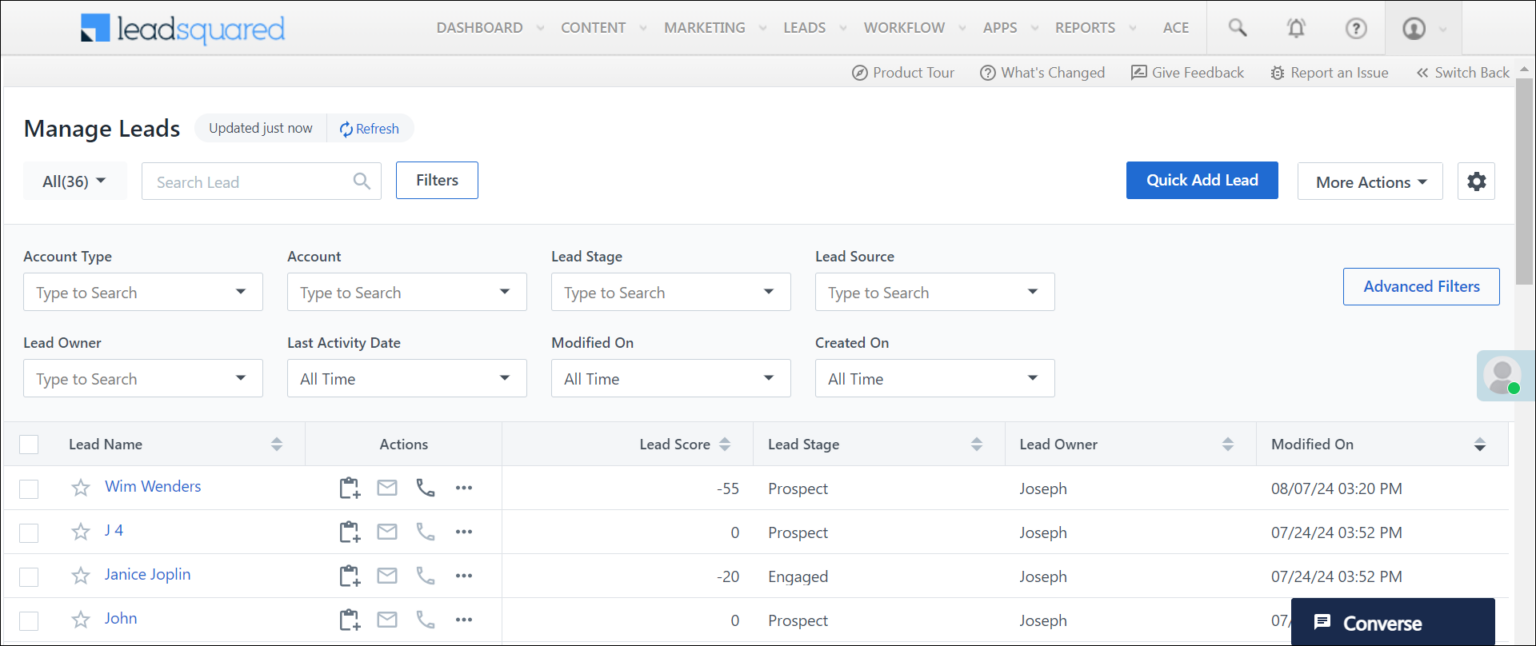Image resolution: width=1536 pixels, height=646 pixels.
Task: Open Janice Joplin's lead details
Action: pos(147,575)
